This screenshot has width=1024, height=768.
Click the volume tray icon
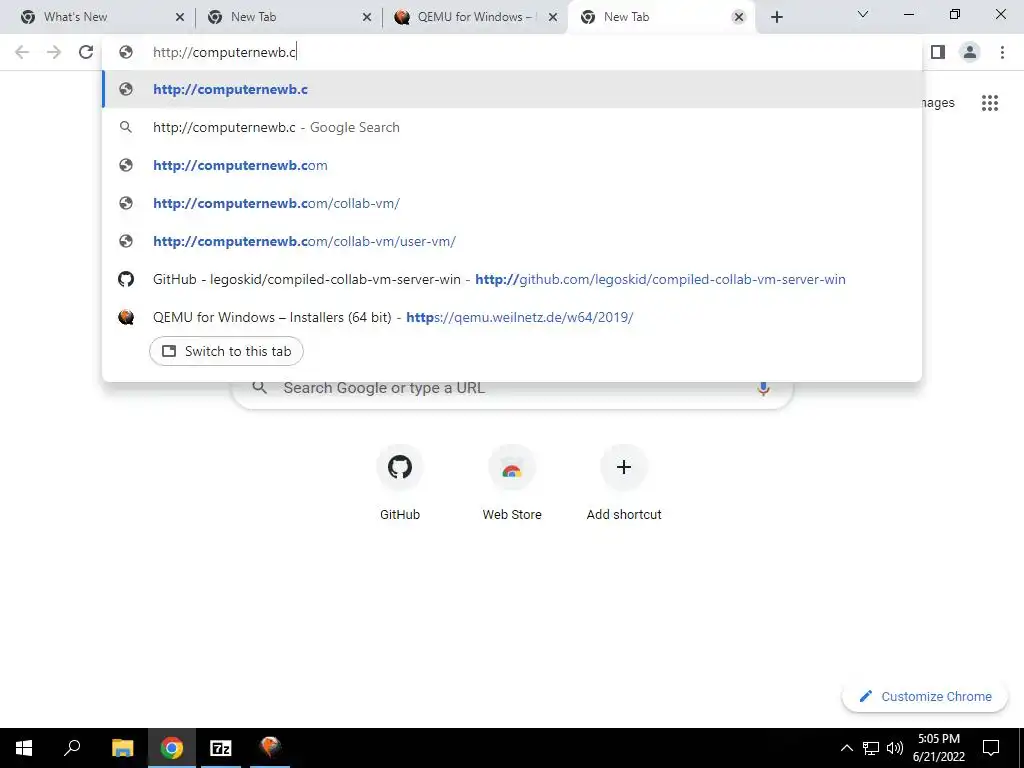(895, 748)
